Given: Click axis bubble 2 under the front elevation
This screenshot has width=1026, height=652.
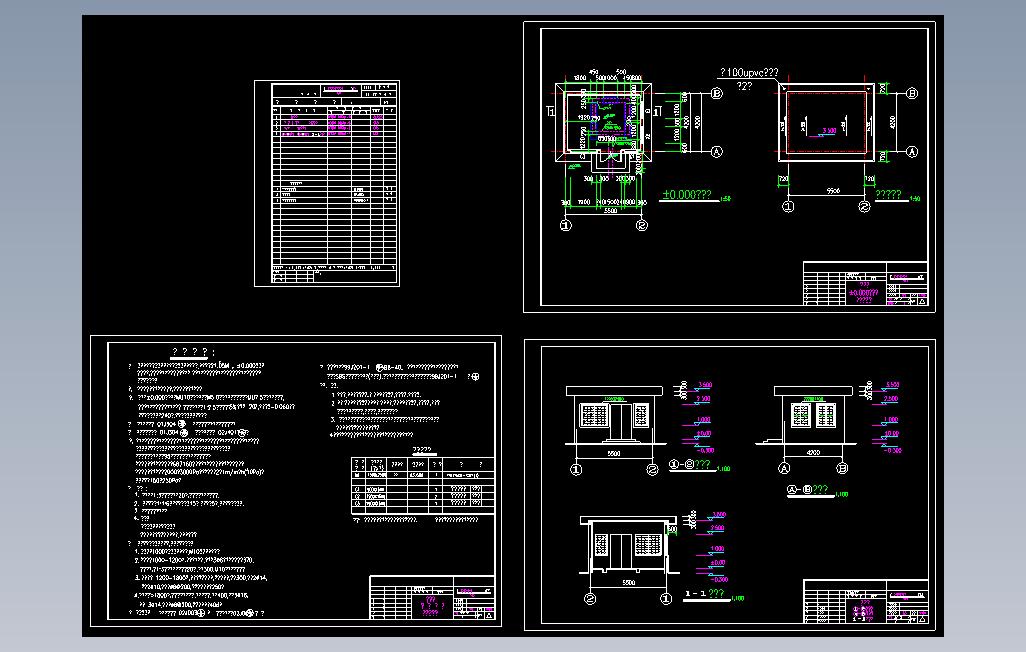Looking at the screenshot, I should [x=652, y=469].
